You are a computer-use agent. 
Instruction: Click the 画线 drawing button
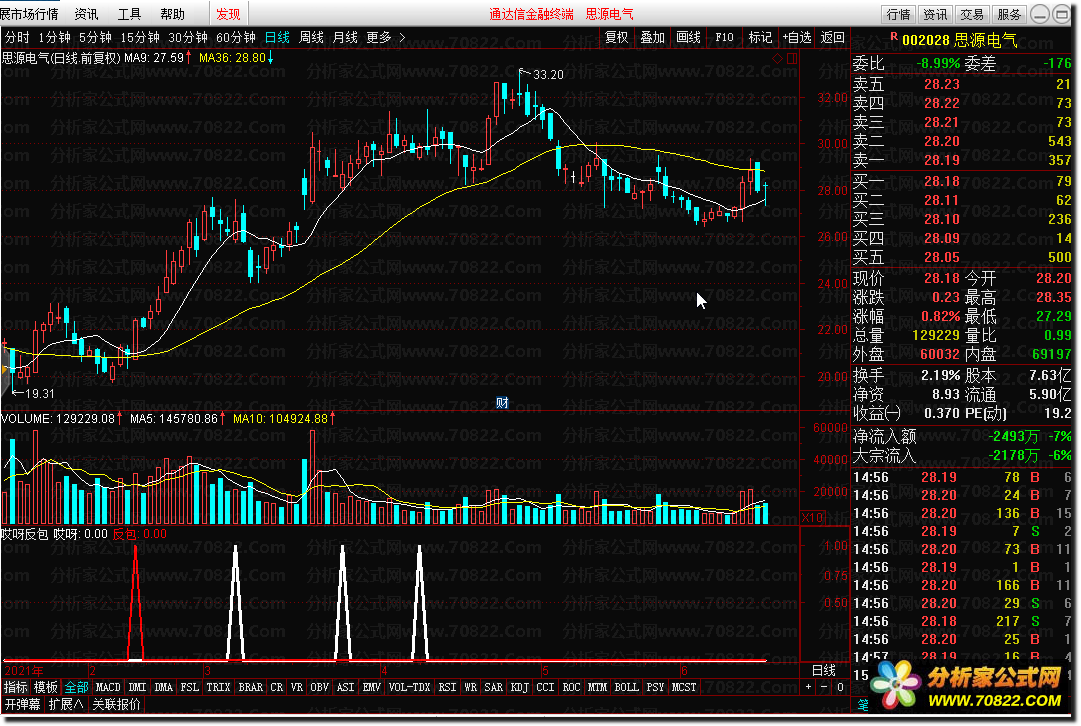point(689,37)
